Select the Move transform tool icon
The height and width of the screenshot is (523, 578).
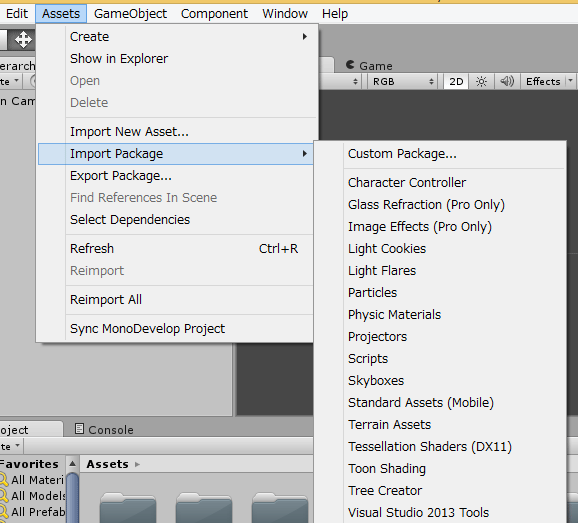[23, 40]
